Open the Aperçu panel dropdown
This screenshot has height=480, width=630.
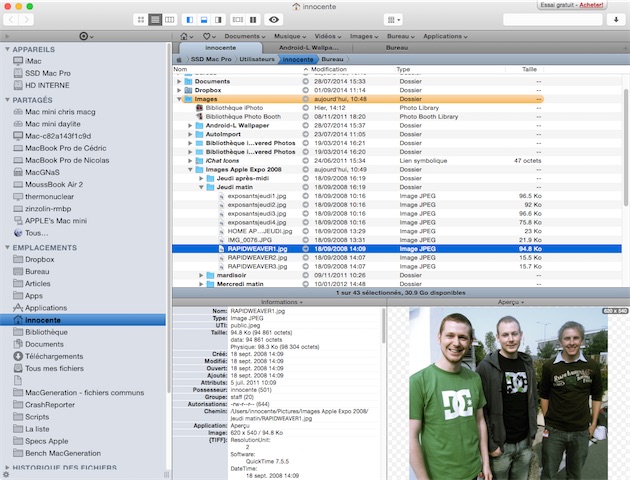pyautogui.click(x=511, y=302)
